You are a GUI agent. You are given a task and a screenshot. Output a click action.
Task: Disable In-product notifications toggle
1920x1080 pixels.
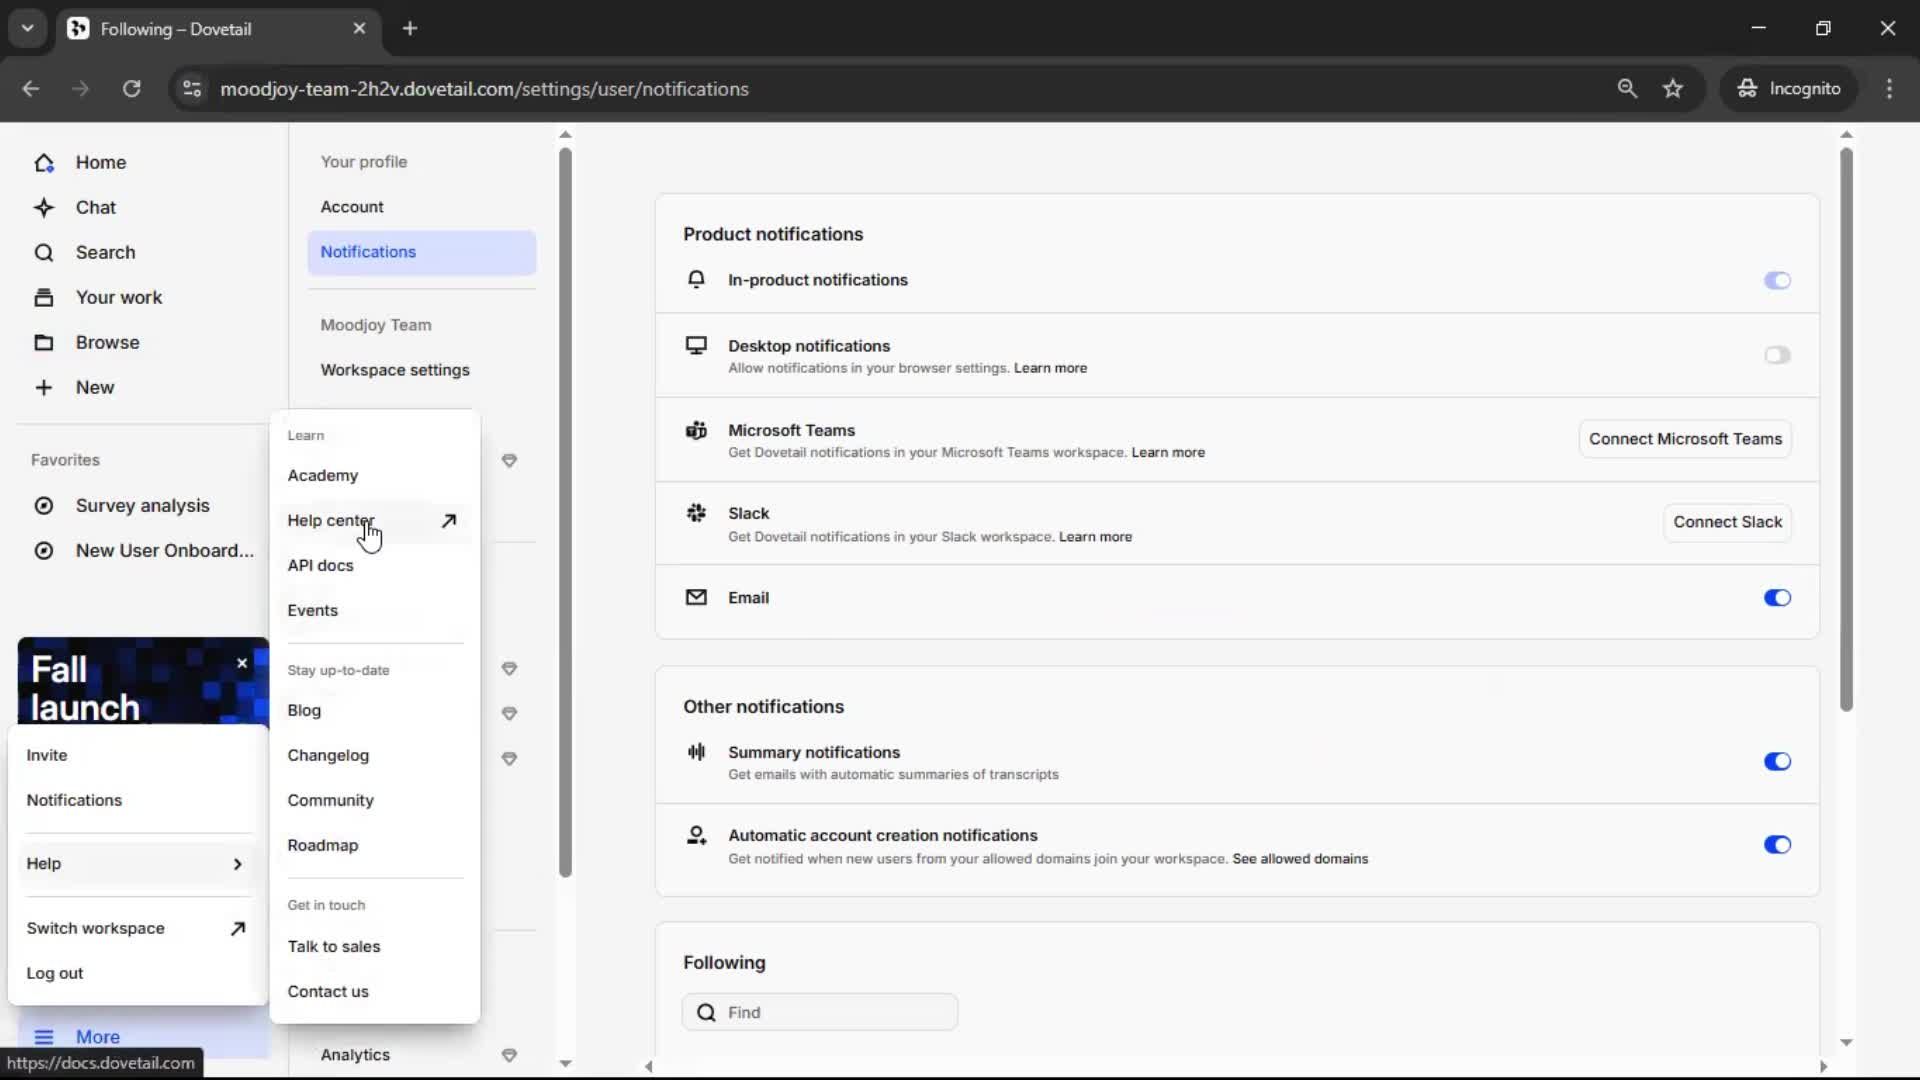[x=1776, y=281]
